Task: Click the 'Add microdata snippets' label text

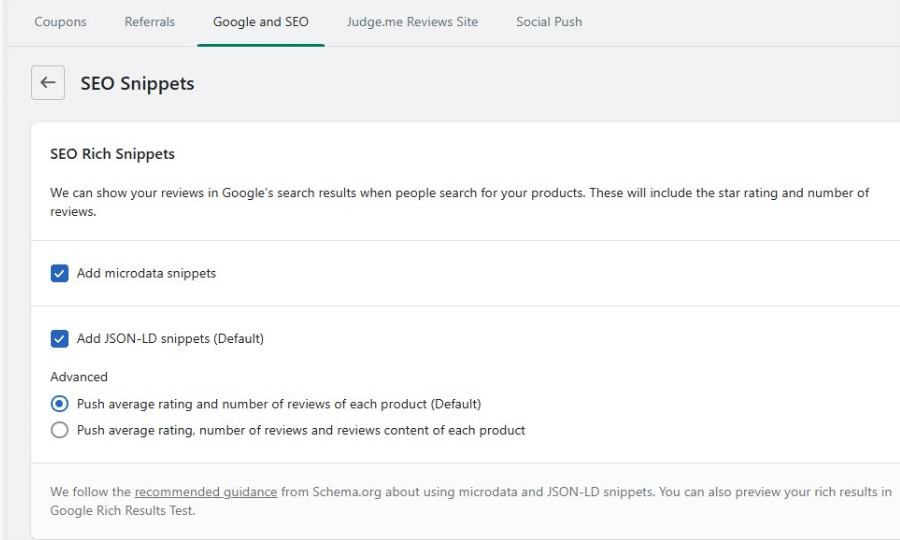Action: 146,273
